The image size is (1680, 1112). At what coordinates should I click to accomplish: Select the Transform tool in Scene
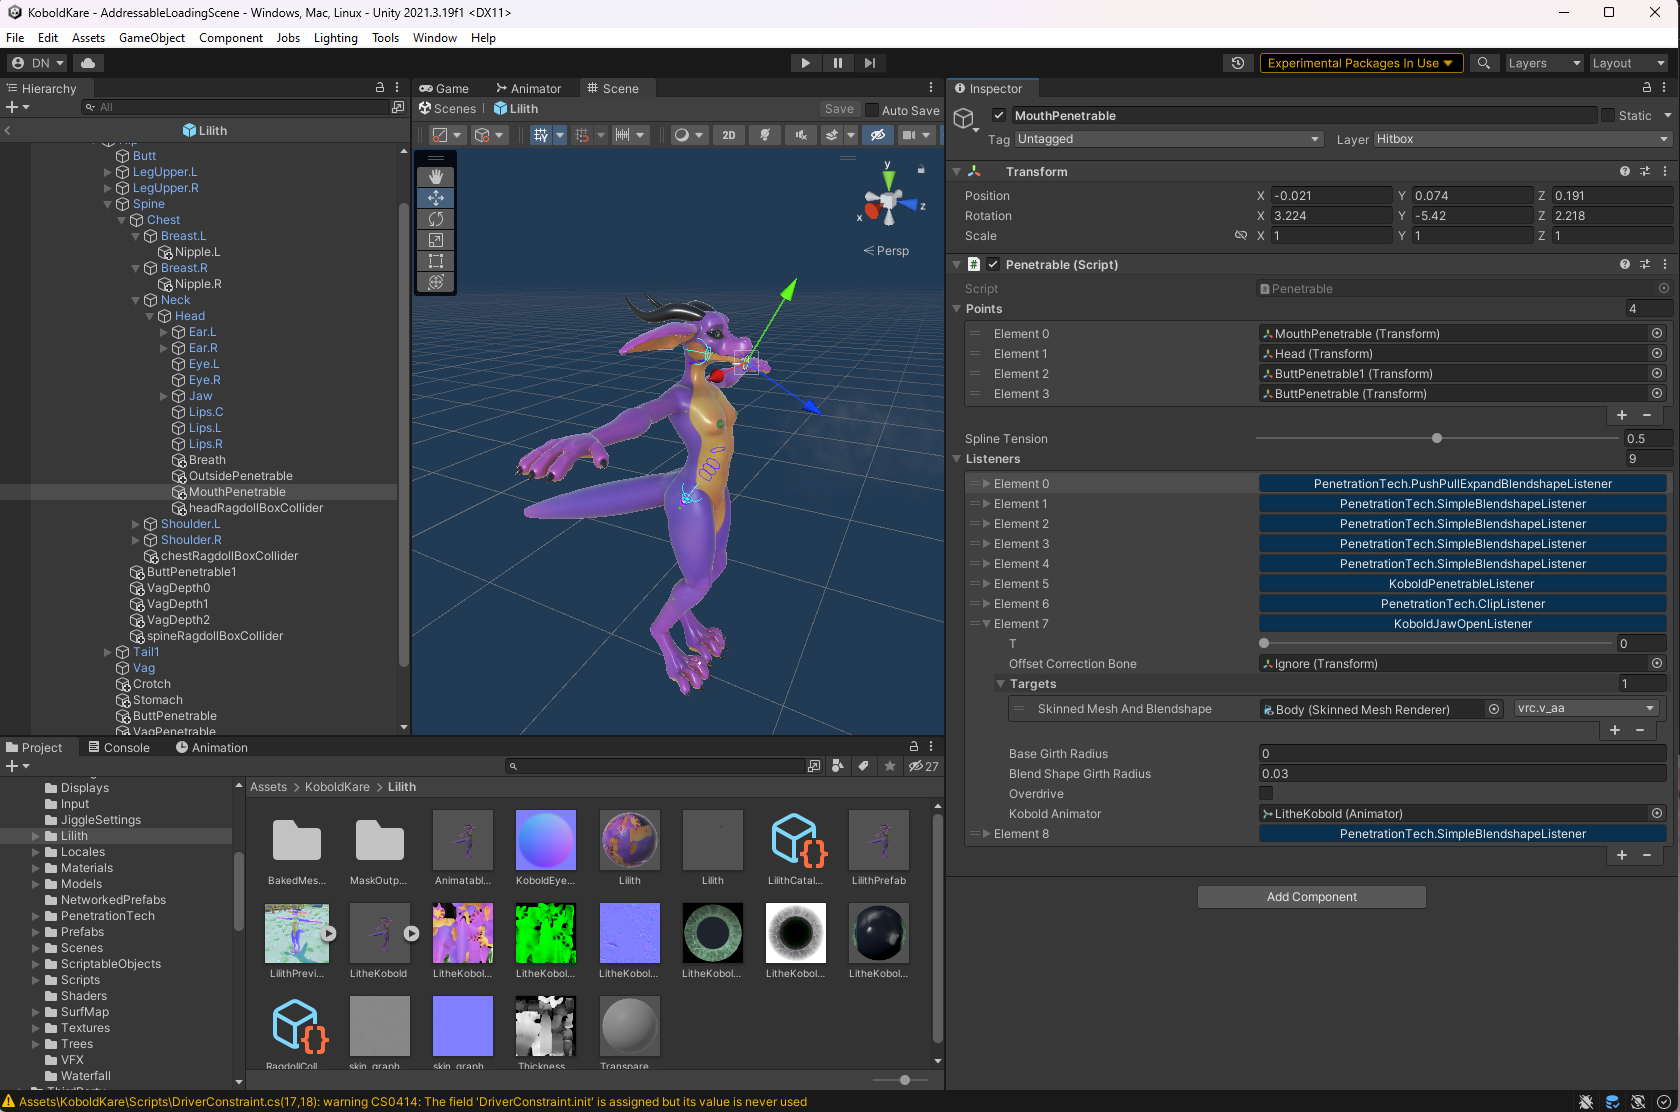(x=436, y=282)
